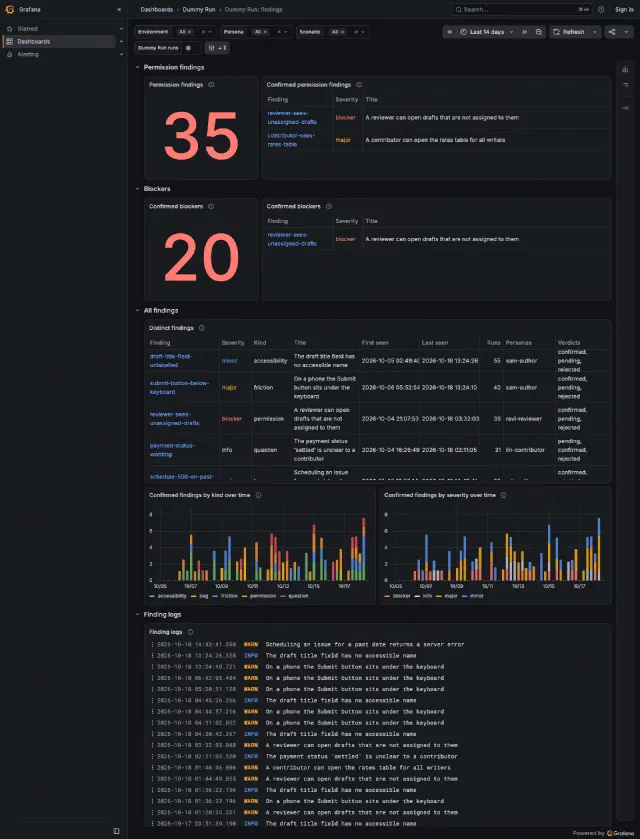Click the side toolbar filter lines icon
Image resolution: width=640 pixels, height=839 pixels.
click(x=624, y=85)
